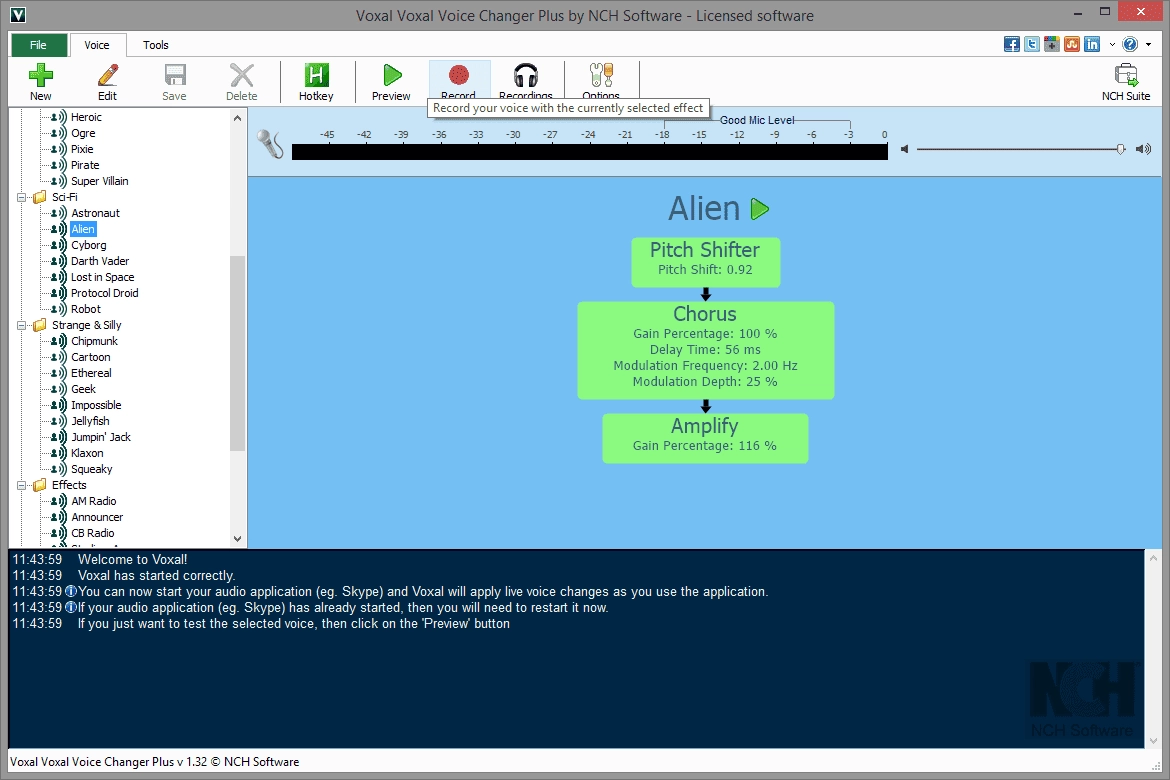The height and width of the screenshot is (780, 1170).
Task: Select the Squeaky voice
Action: (92, 469)
